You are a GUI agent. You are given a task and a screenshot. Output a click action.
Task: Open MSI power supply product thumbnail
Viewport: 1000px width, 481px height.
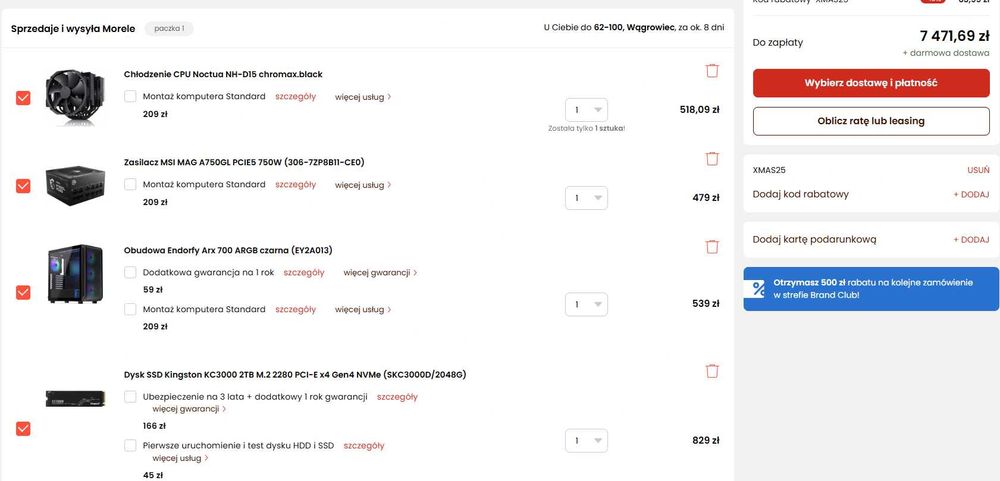[75, 186]
